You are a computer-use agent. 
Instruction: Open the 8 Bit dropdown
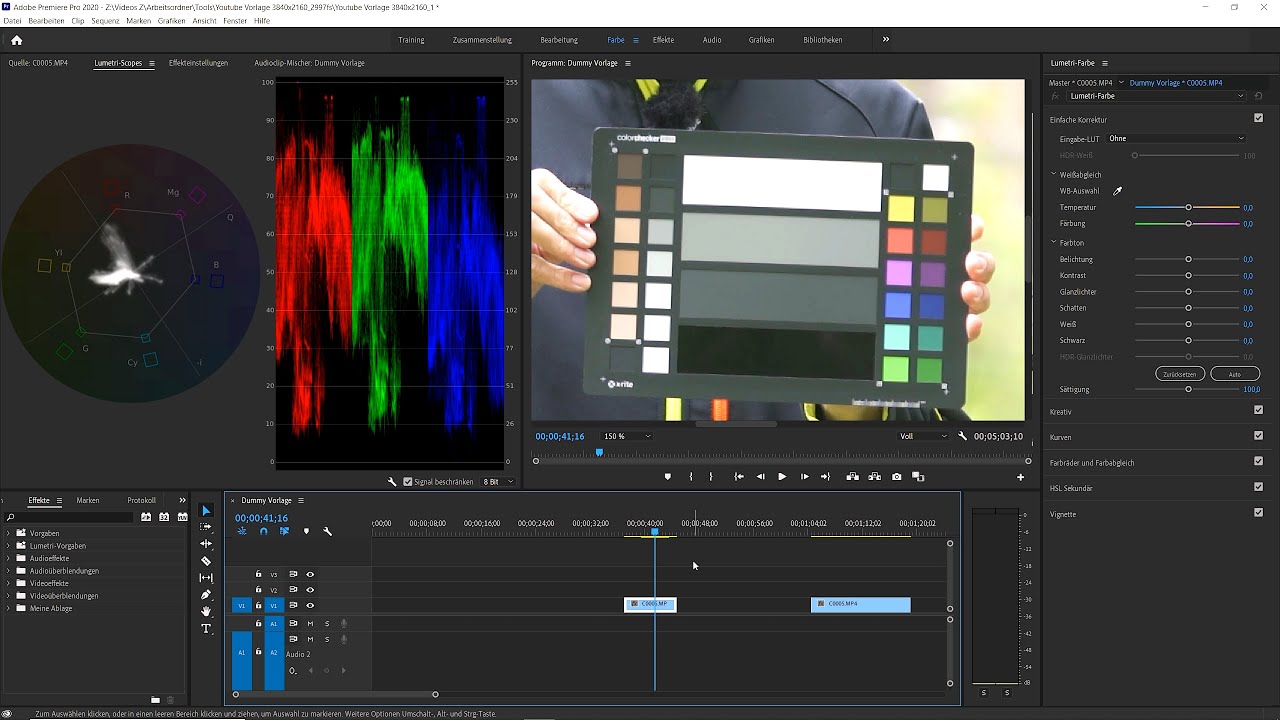(498, 482)
